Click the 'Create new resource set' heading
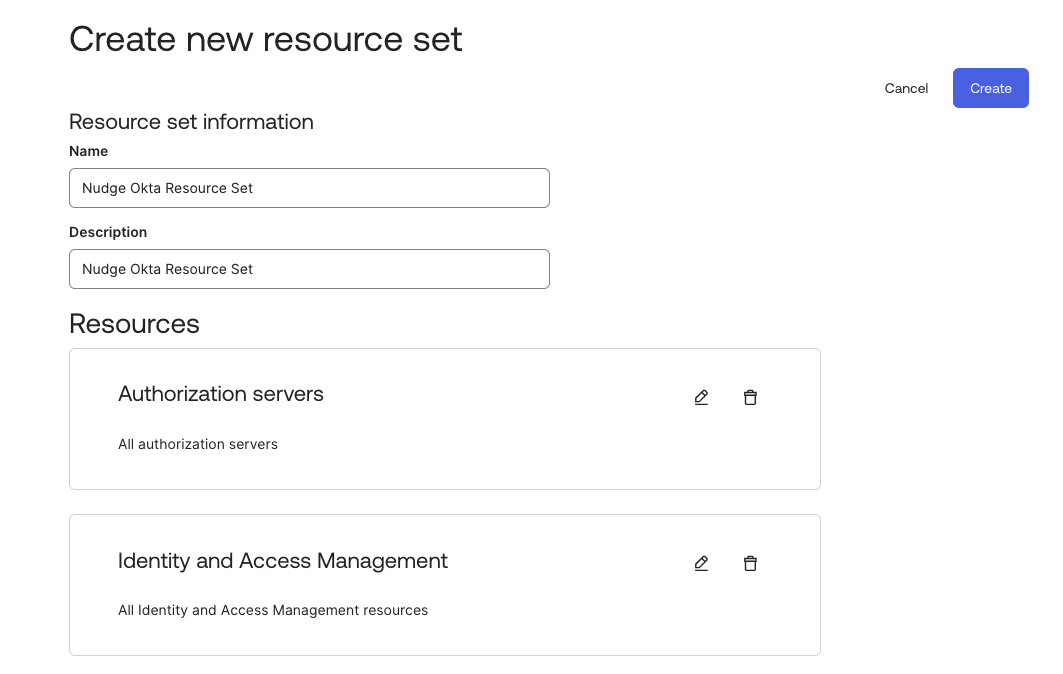 click(x=266, y=39)
